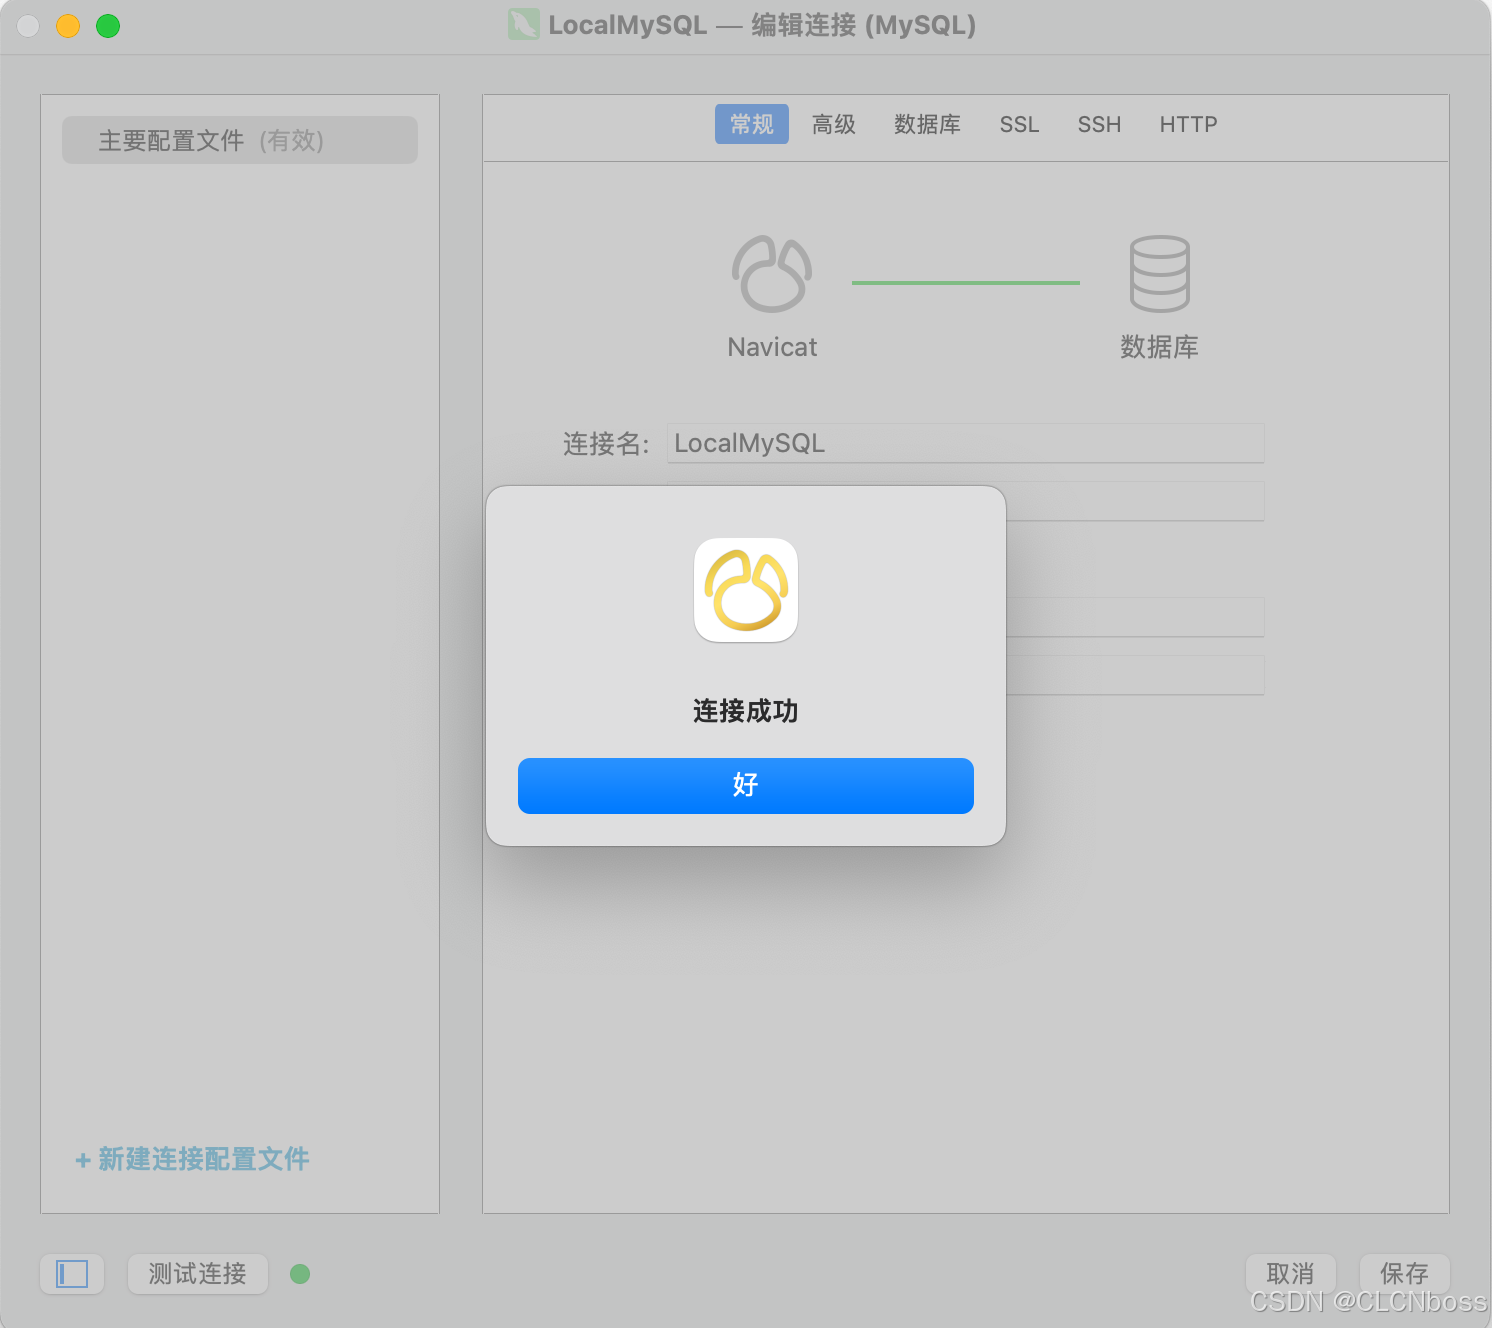Screen dimensions: 1492x1328
Task: Click the 取消 button
Action: tap(1290, 1274)
